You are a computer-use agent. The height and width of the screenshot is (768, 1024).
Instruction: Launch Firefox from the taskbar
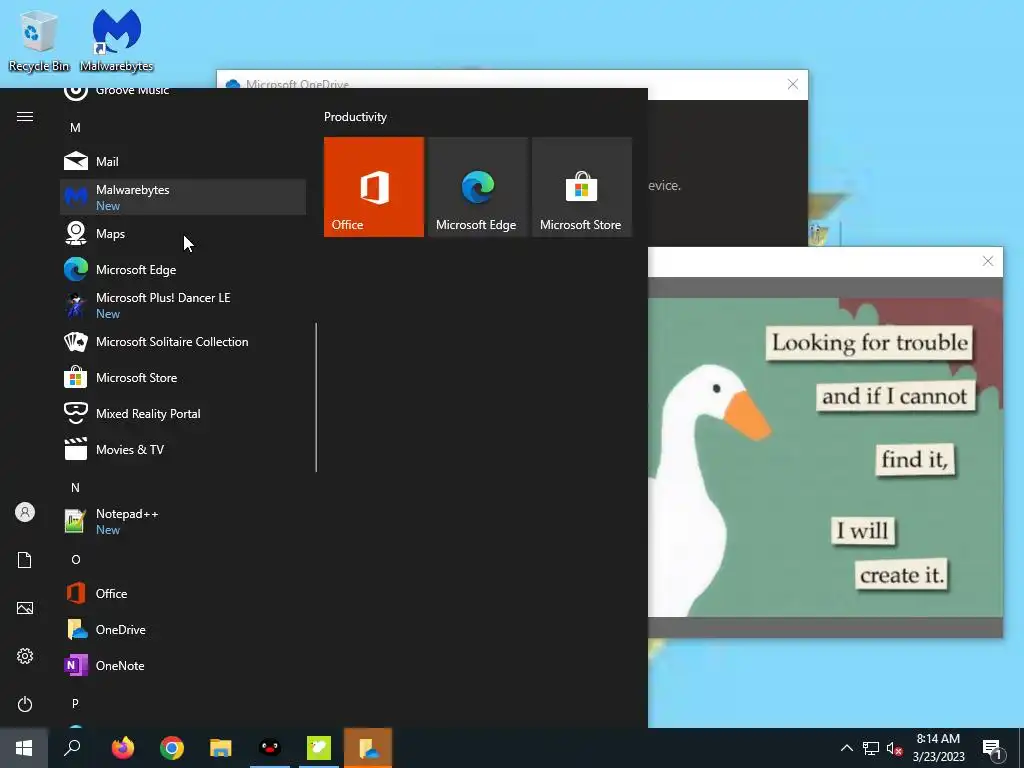coord(123,748)
